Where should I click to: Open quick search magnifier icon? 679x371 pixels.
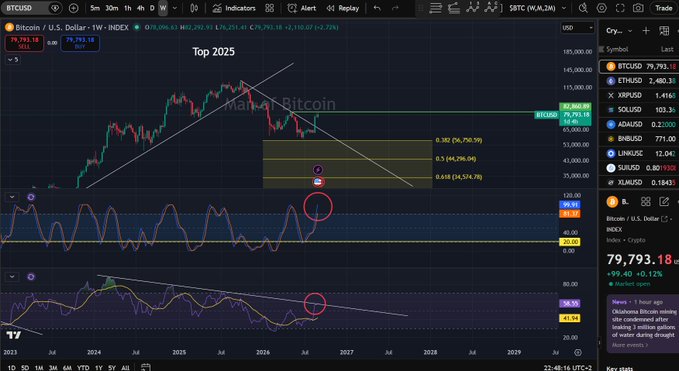pyautogui.click(x=583, y=8)
